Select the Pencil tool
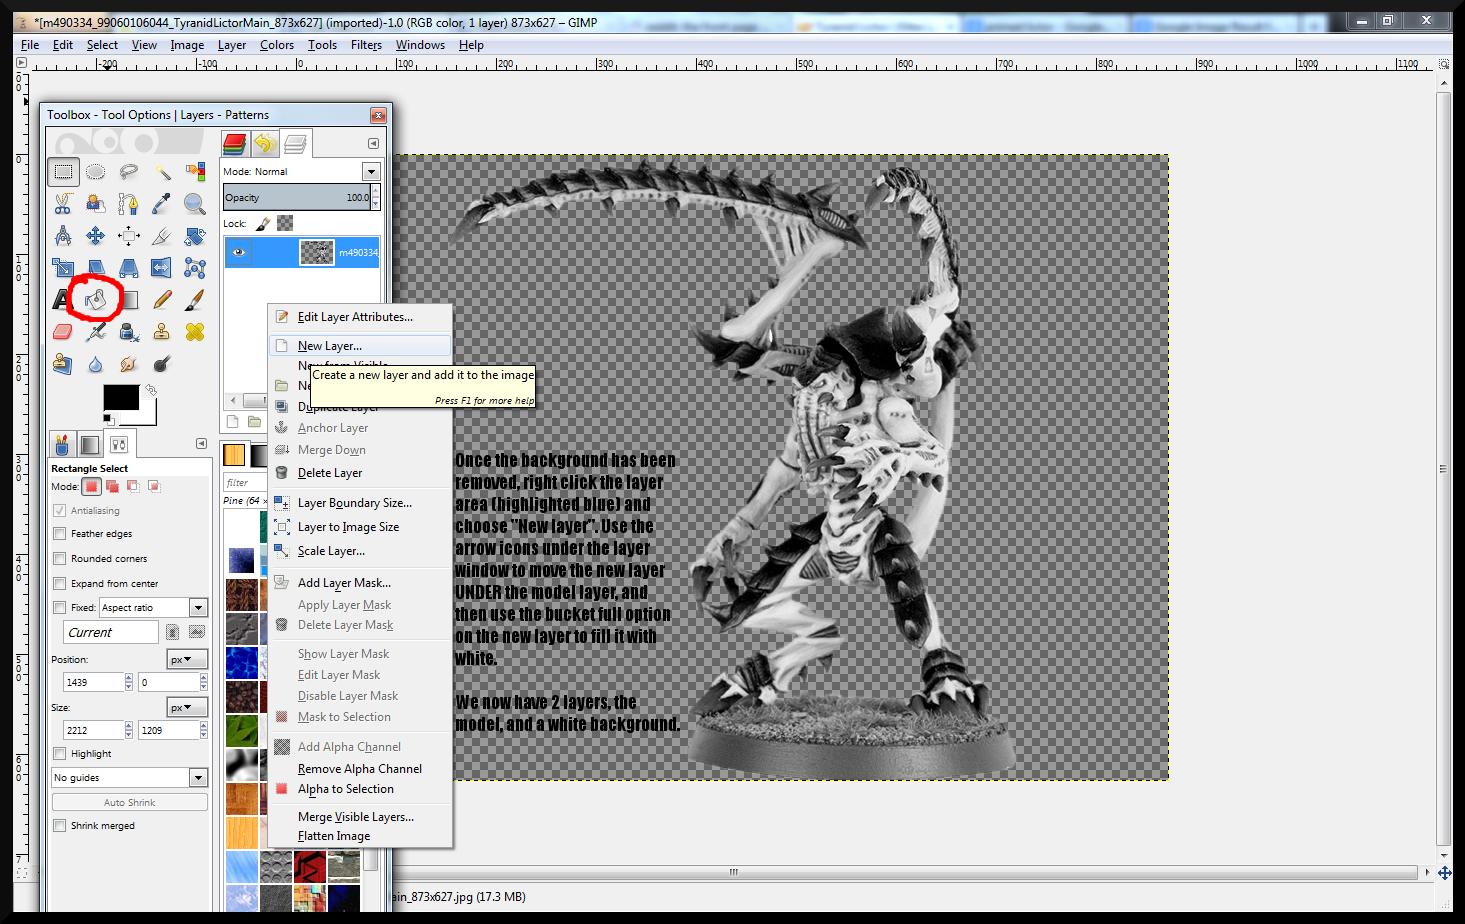1465x924 pixels. (x=162, y=299)
